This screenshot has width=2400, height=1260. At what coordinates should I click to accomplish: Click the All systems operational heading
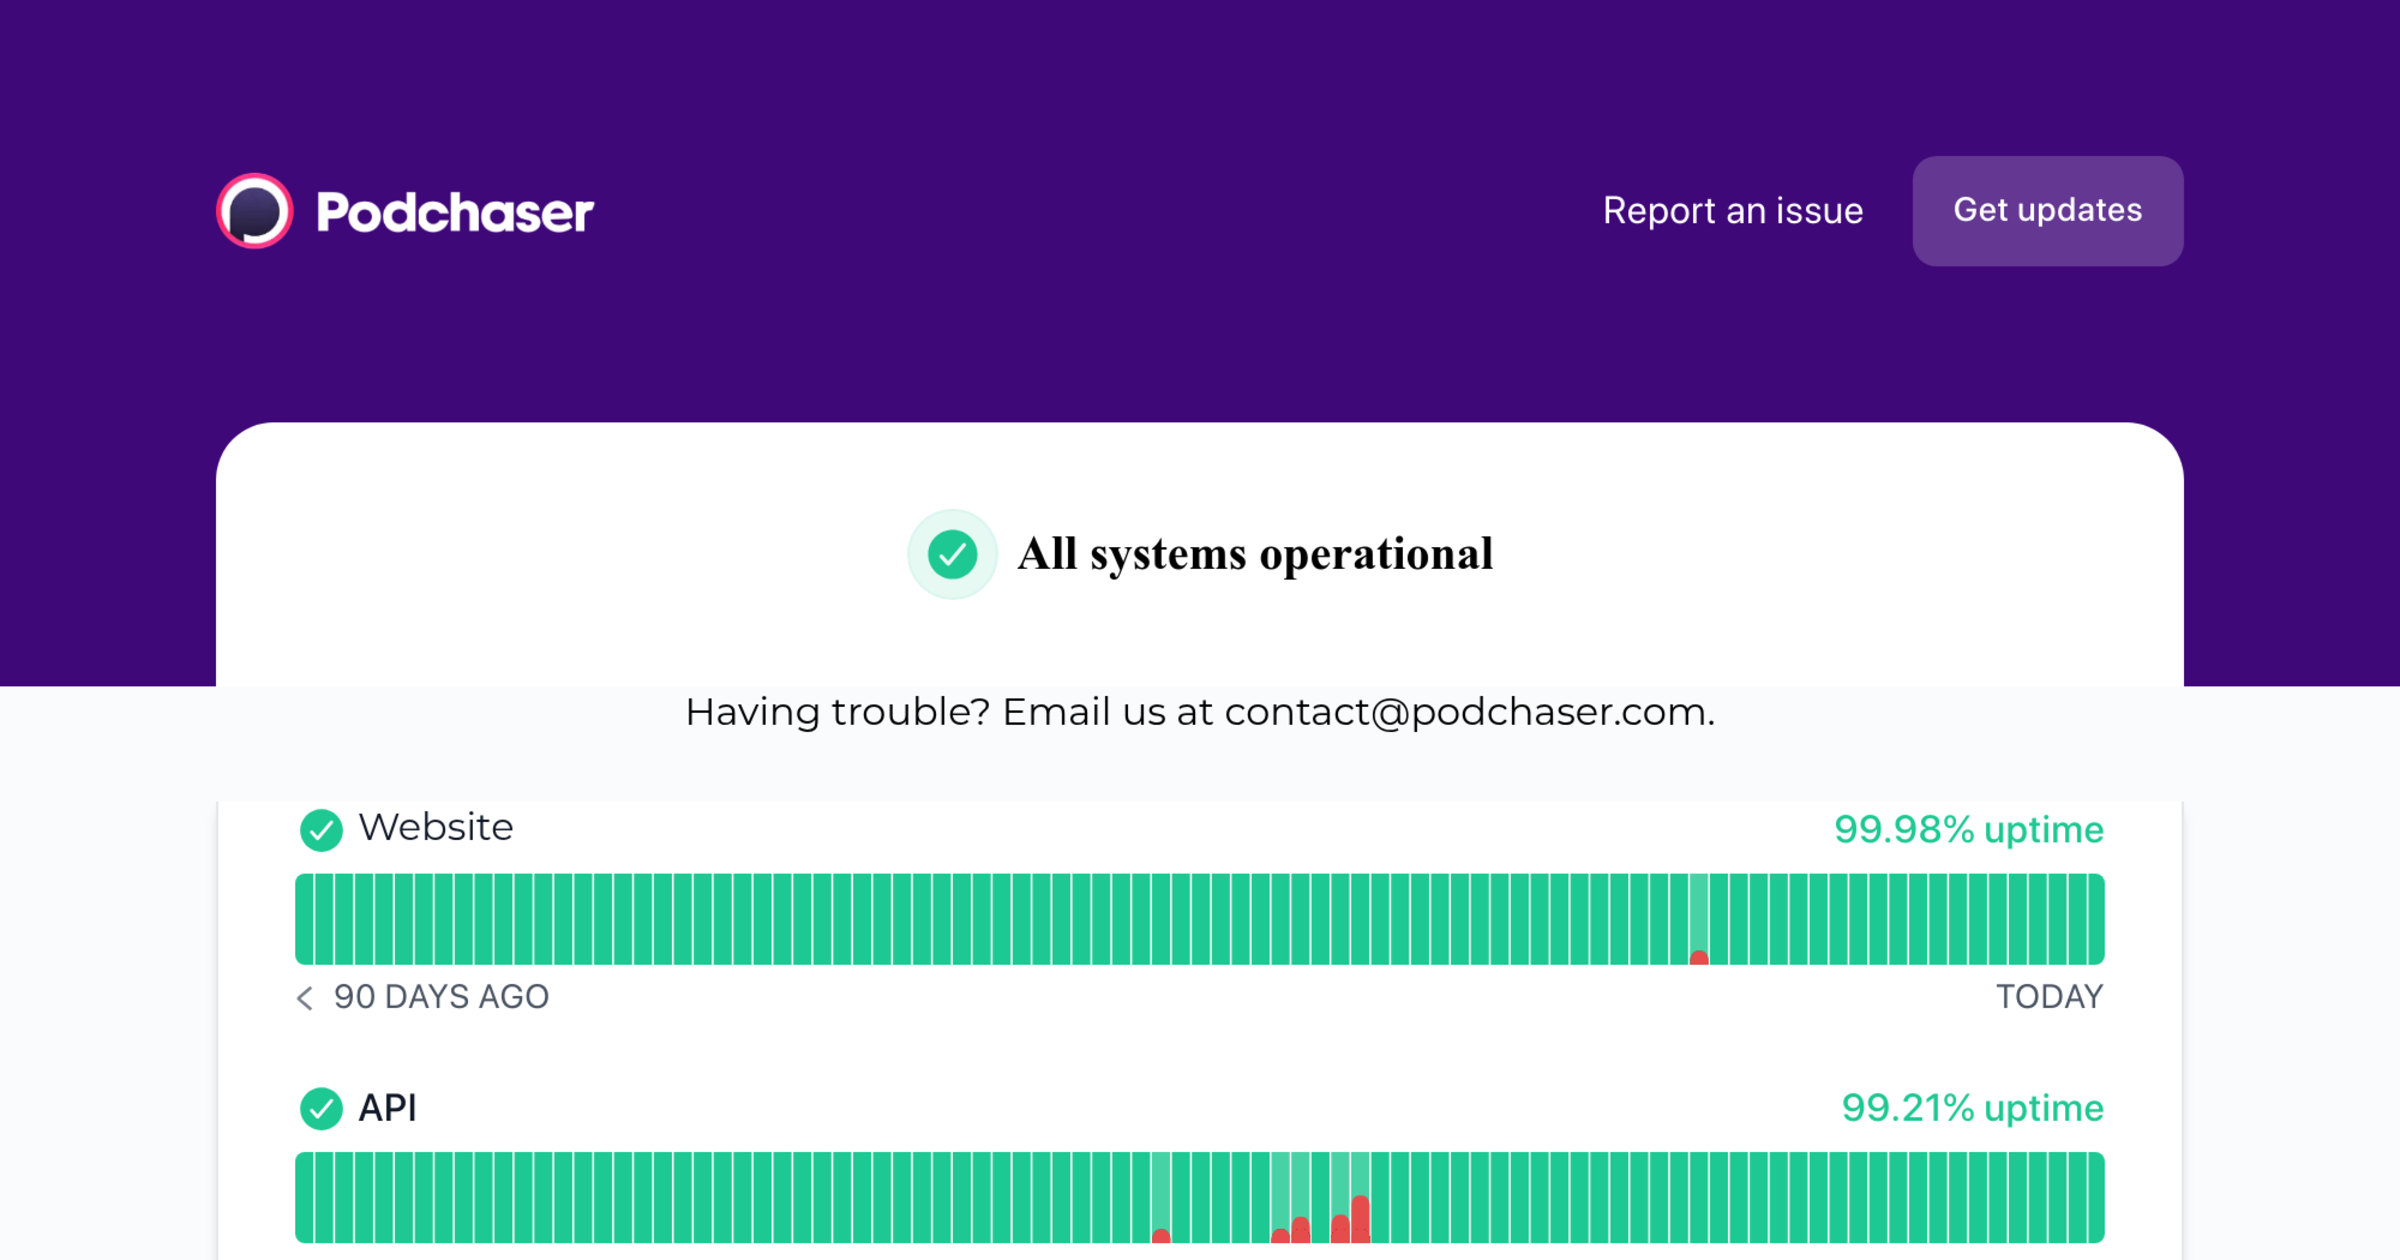pyautogui.click(x=1255, y=554)
